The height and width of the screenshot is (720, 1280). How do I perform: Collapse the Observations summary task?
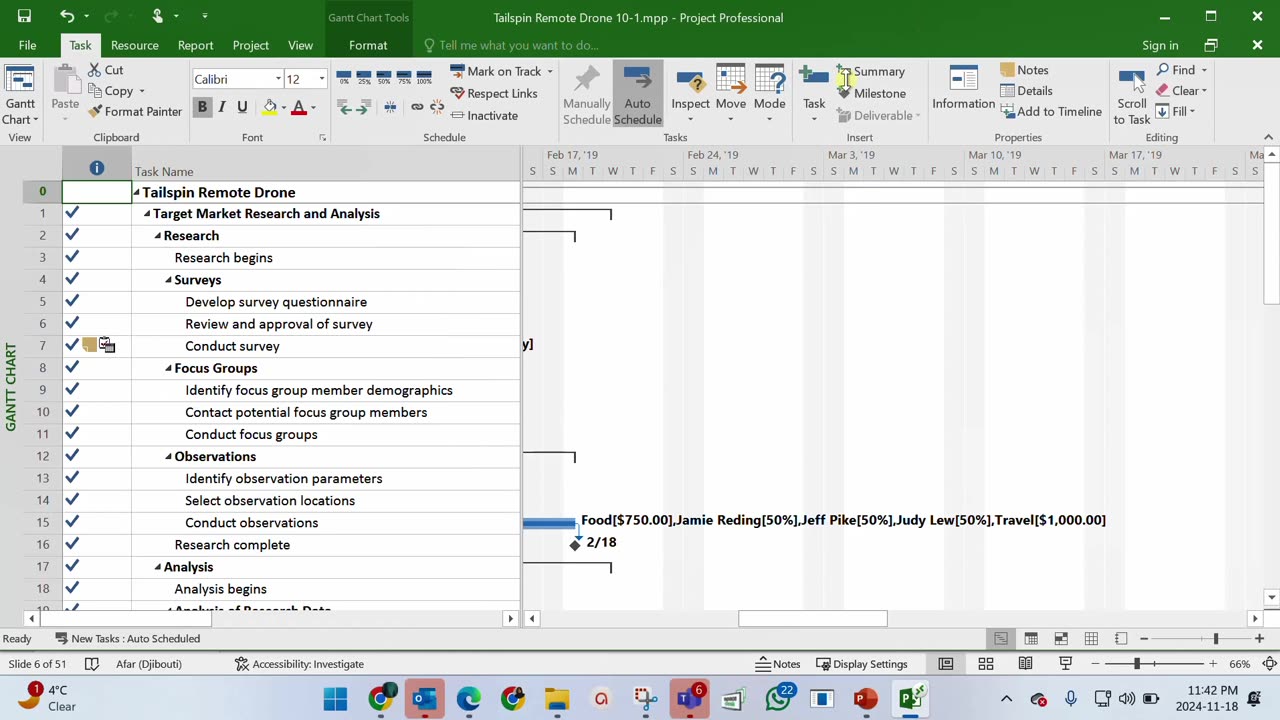coord(169,456)
